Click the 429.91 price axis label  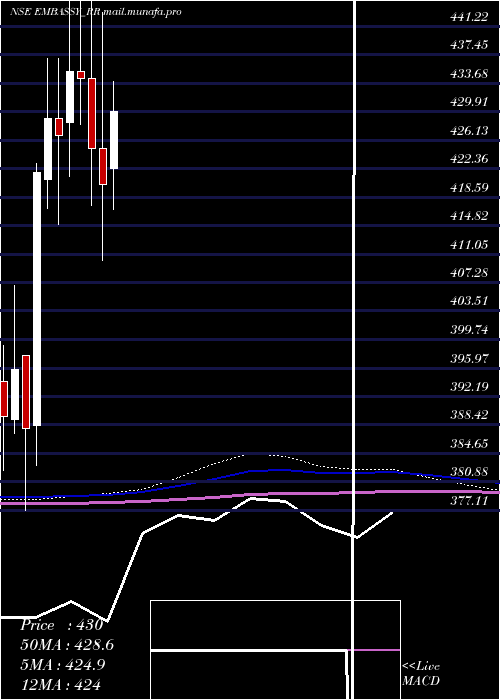[x=468, y=102]
